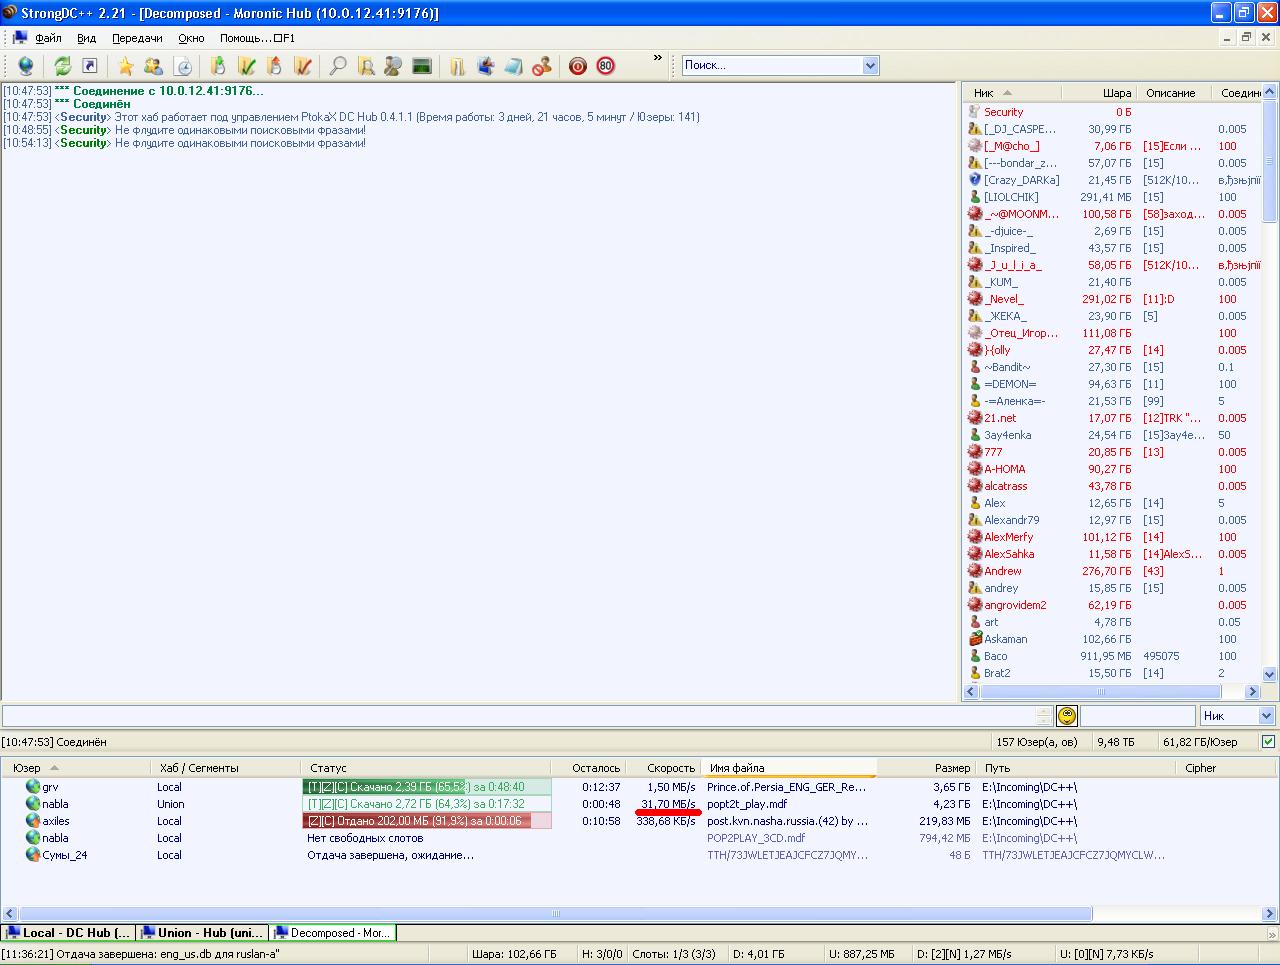1280x965 pixels.
Task: Open the Ник filter type dropdown
Action: coord(1265,716)
